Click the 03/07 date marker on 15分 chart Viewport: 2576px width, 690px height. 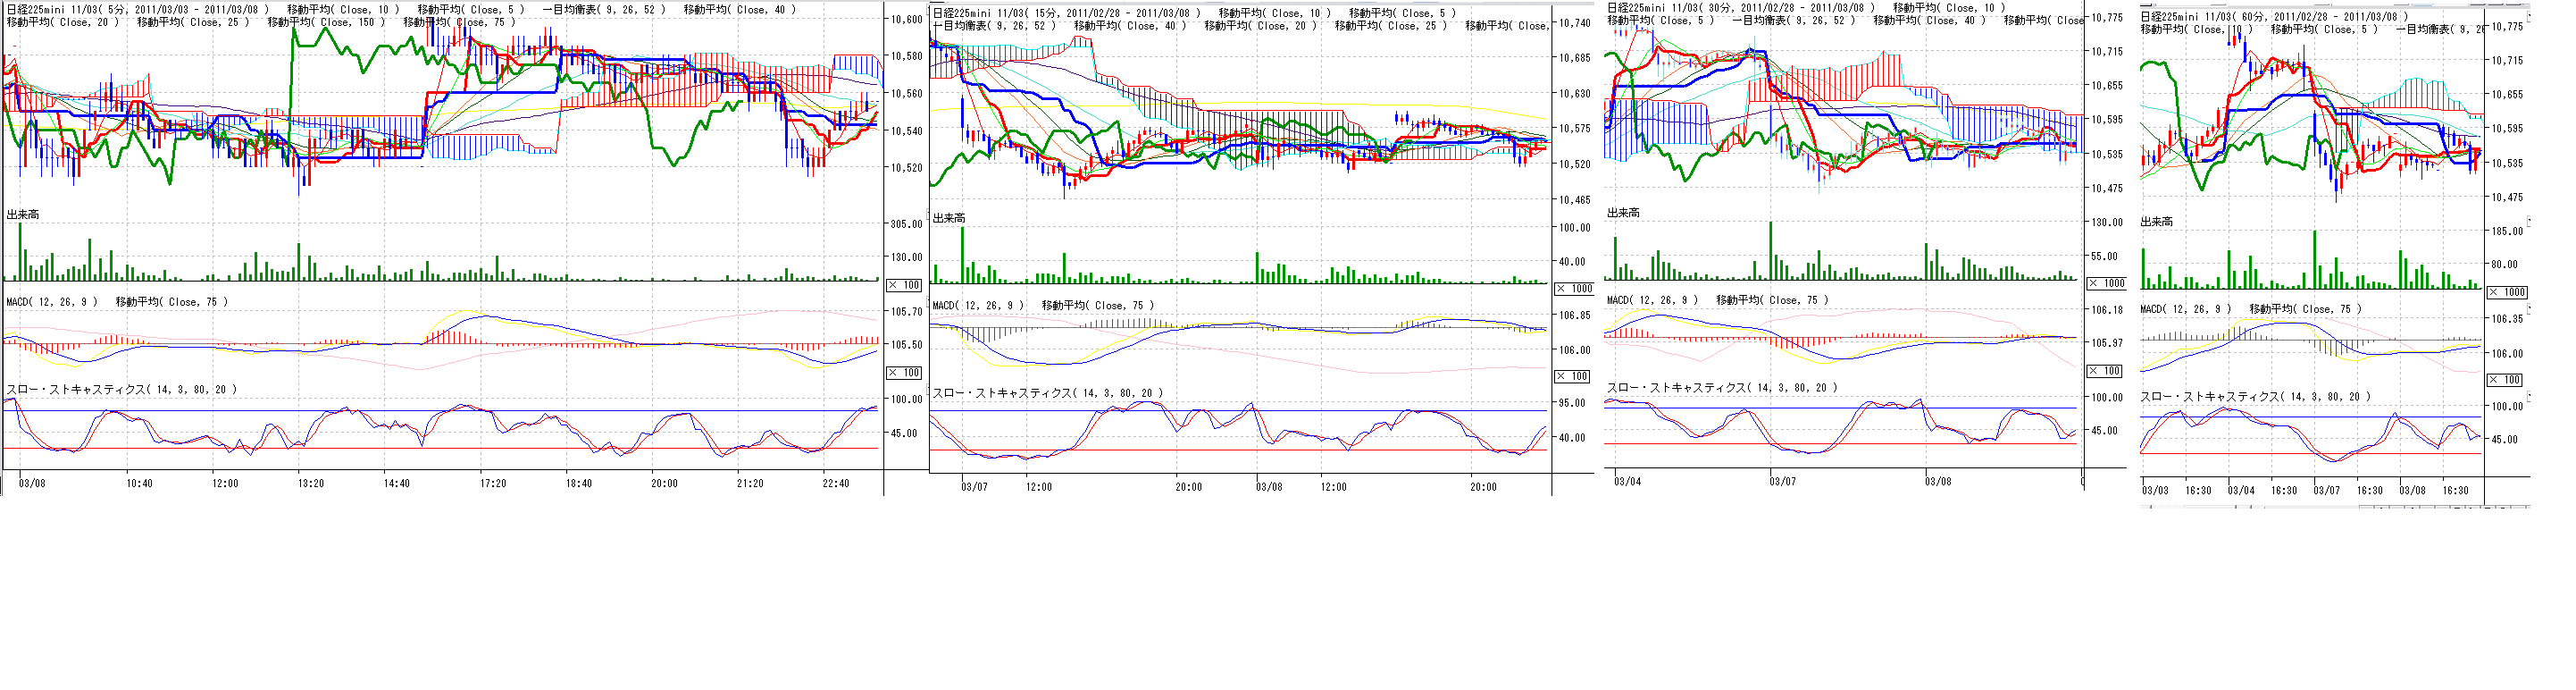[974, 487]
